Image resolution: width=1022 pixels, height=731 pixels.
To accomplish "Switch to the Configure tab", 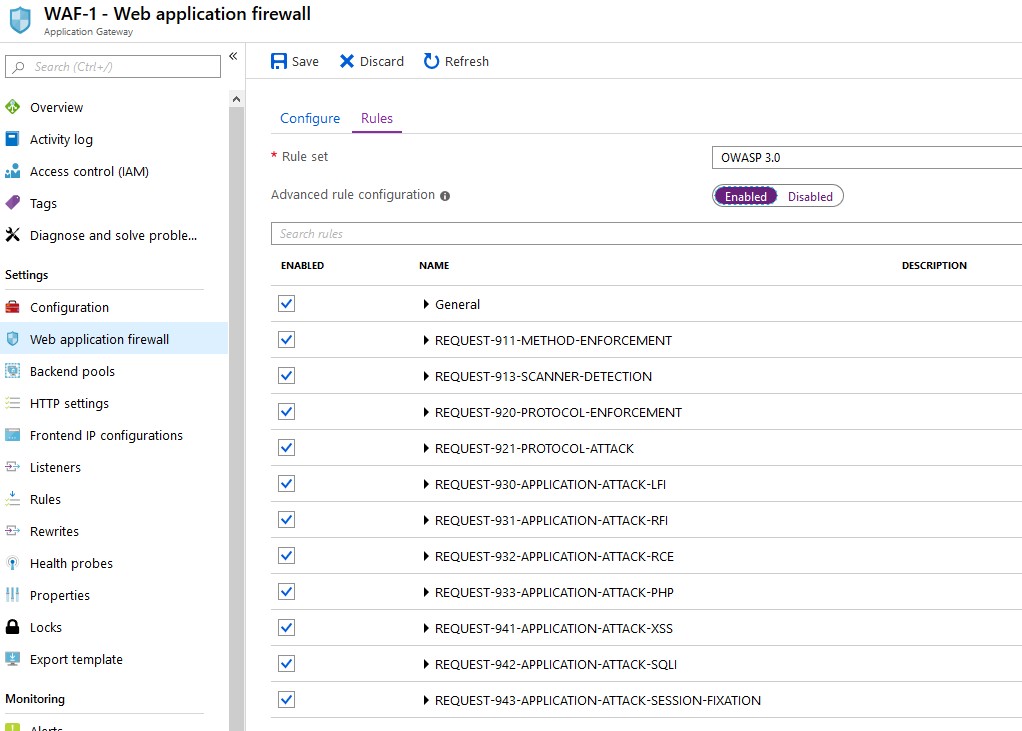I will tap(310, 118).
